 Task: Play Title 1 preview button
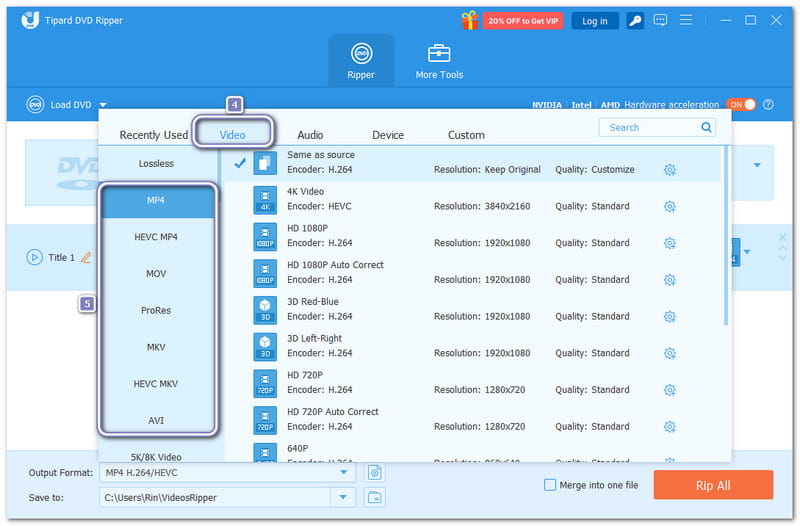35,257
